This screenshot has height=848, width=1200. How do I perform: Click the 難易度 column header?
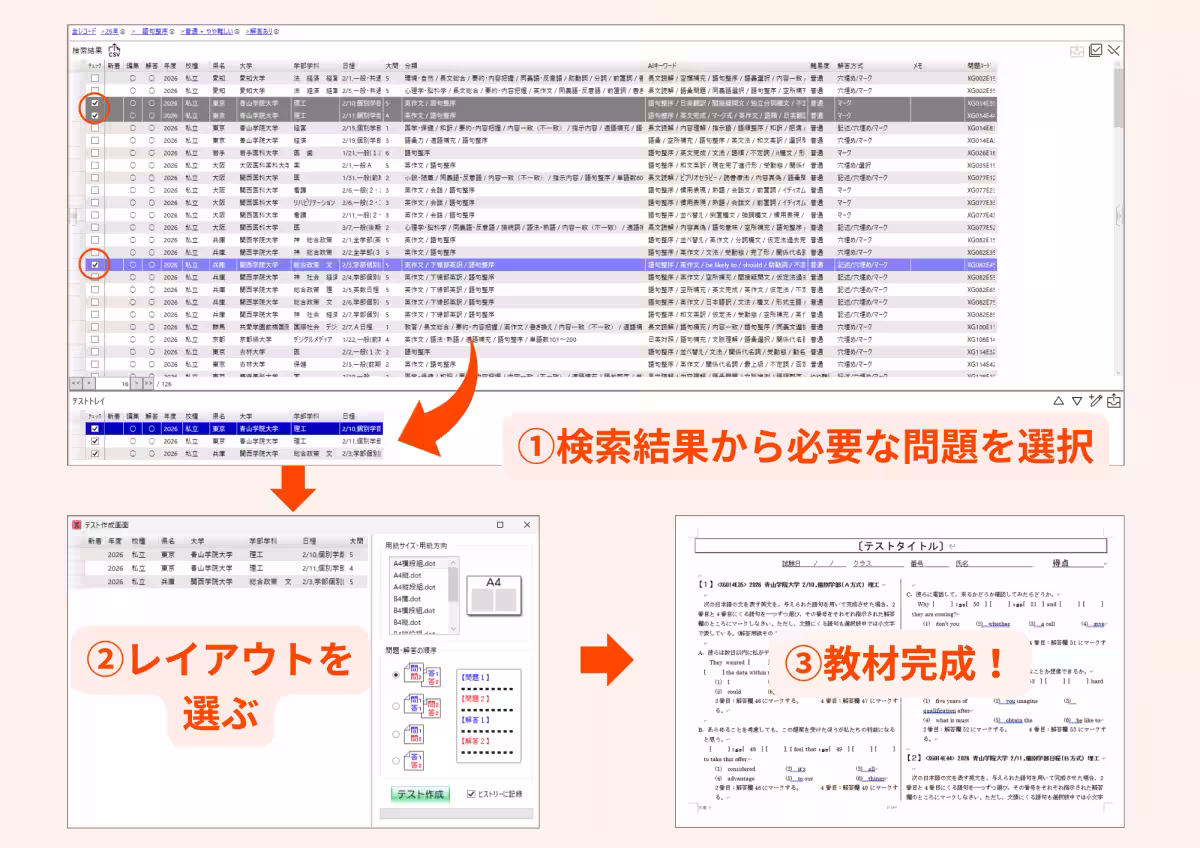click(821, 65)
